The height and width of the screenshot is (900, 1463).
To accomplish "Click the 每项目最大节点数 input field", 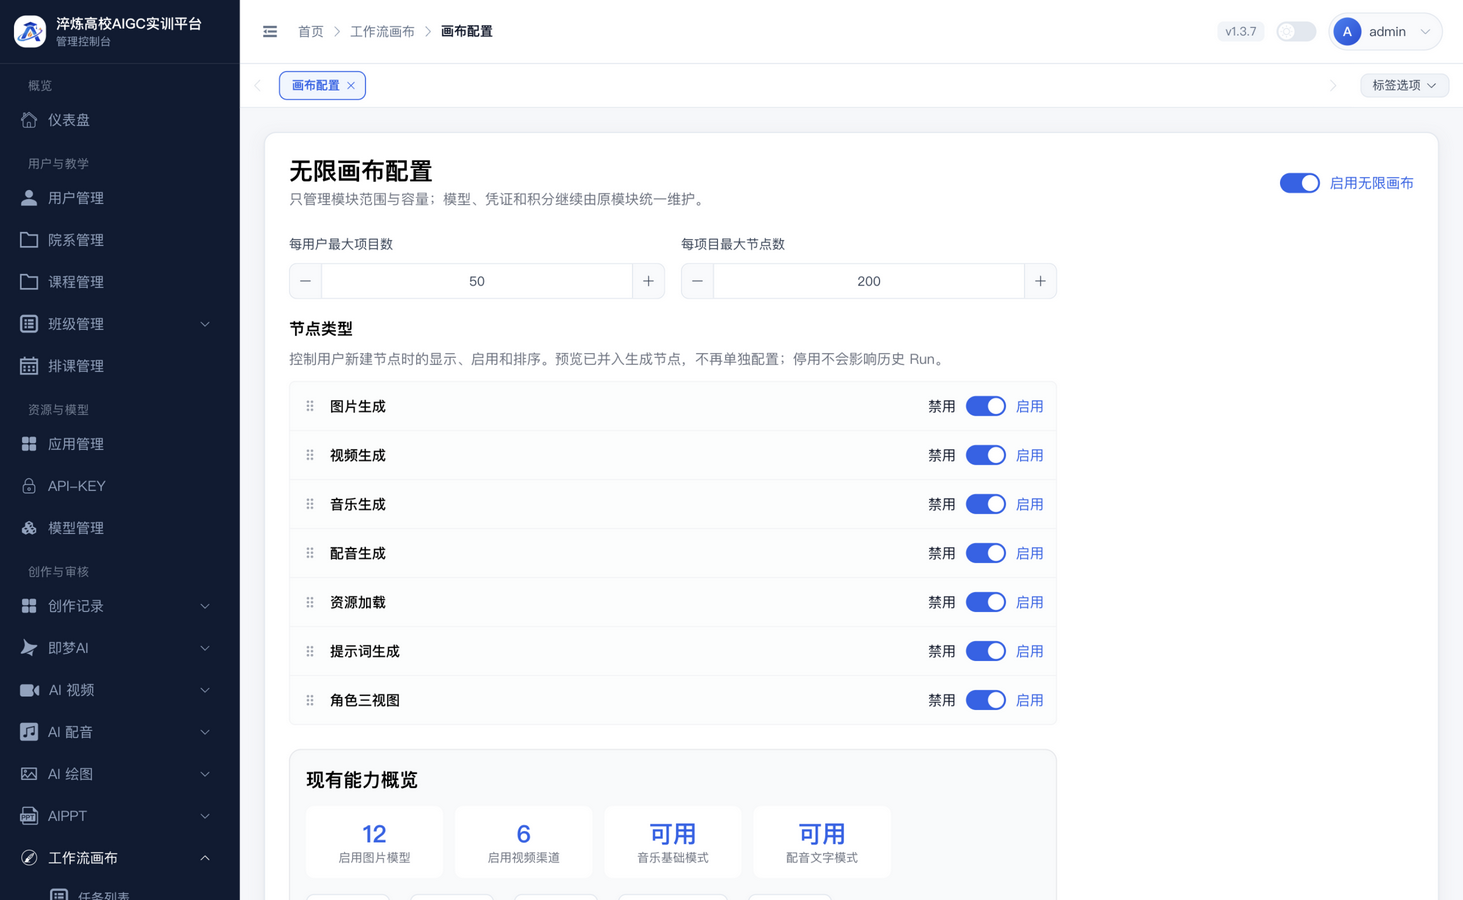I will (x=869, y=281).
